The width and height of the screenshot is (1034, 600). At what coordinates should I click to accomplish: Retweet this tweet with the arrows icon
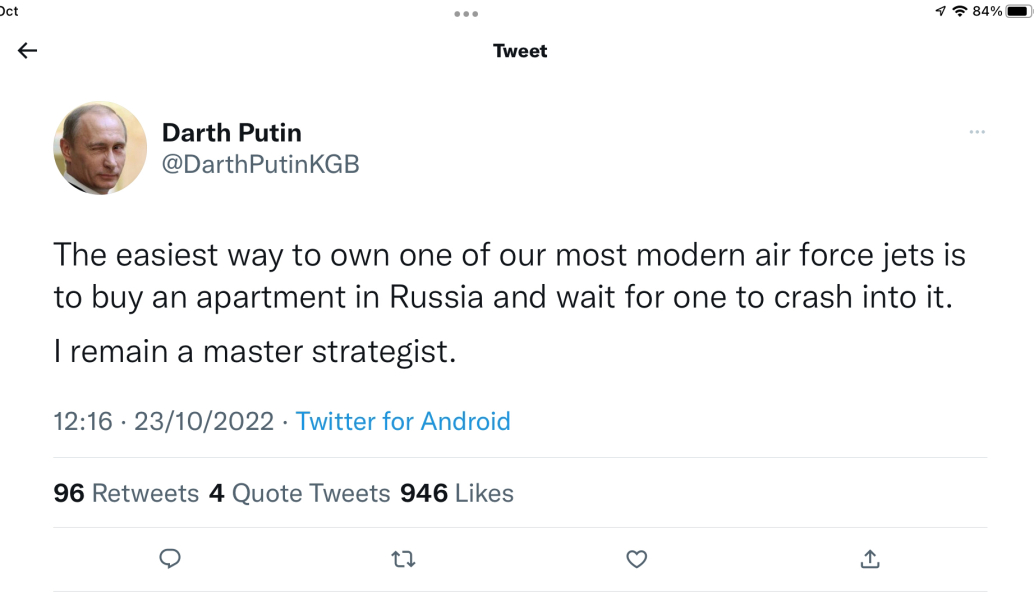pyautogui.click(x=403, y=560)
